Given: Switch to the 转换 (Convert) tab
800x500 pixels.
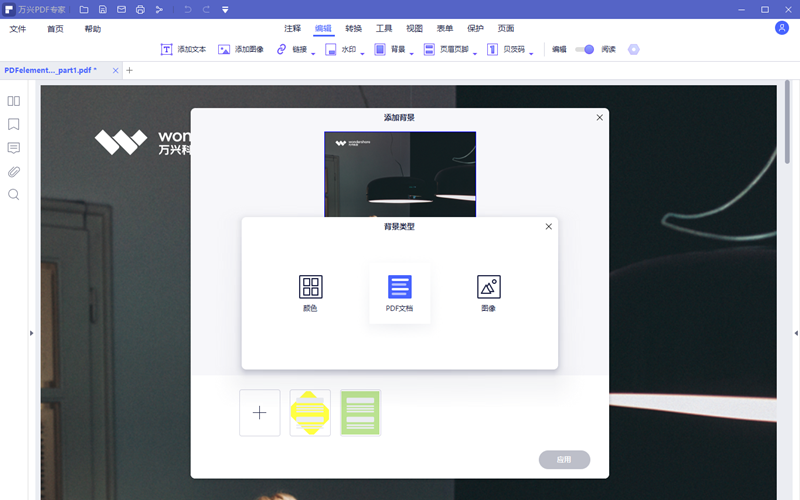Looking at the screenshot, I should pos(354,29).
